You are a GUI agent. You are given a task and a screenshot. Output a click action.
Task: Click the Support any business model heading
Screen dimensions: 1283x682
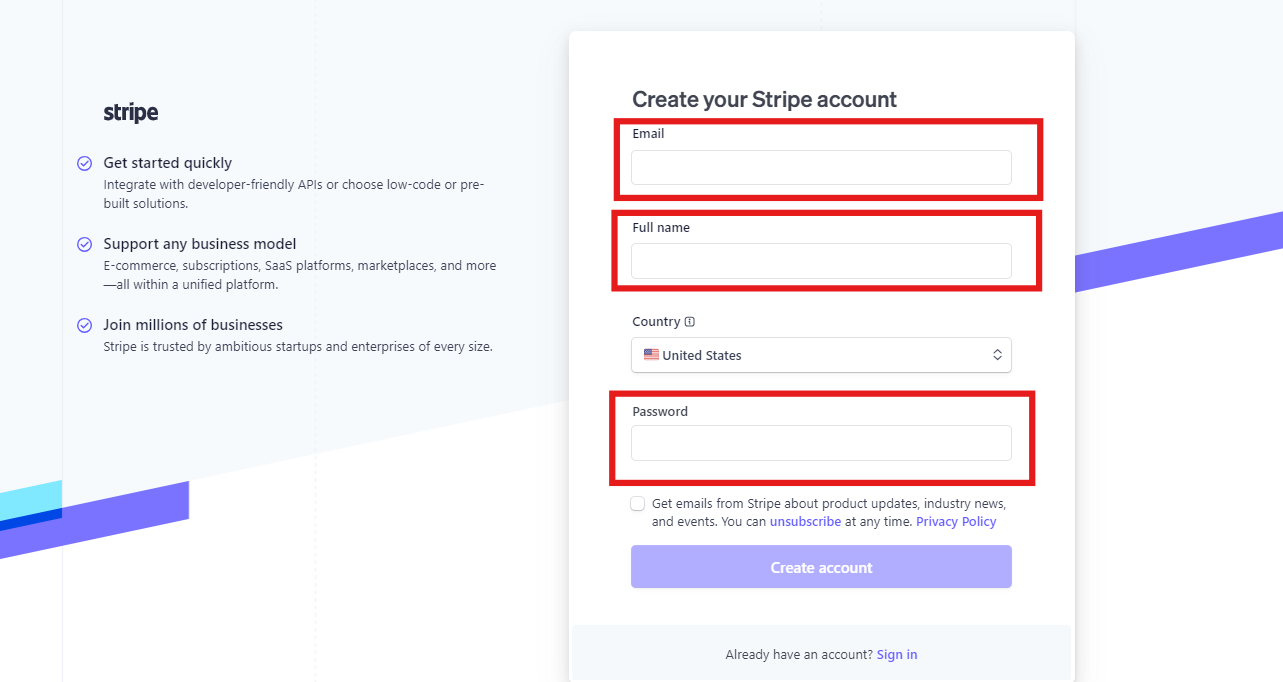200,244
